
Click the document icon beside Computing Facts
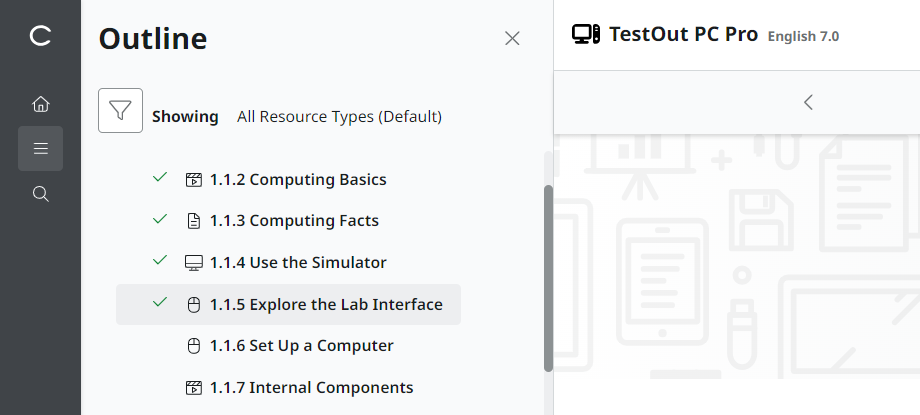194,221
